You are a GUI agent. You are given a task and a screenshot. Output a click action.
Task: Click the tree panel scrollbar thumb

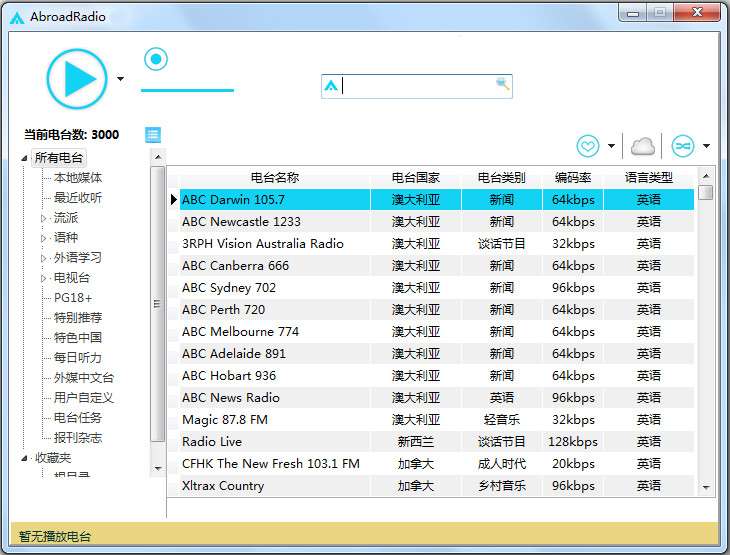[158, 304]
